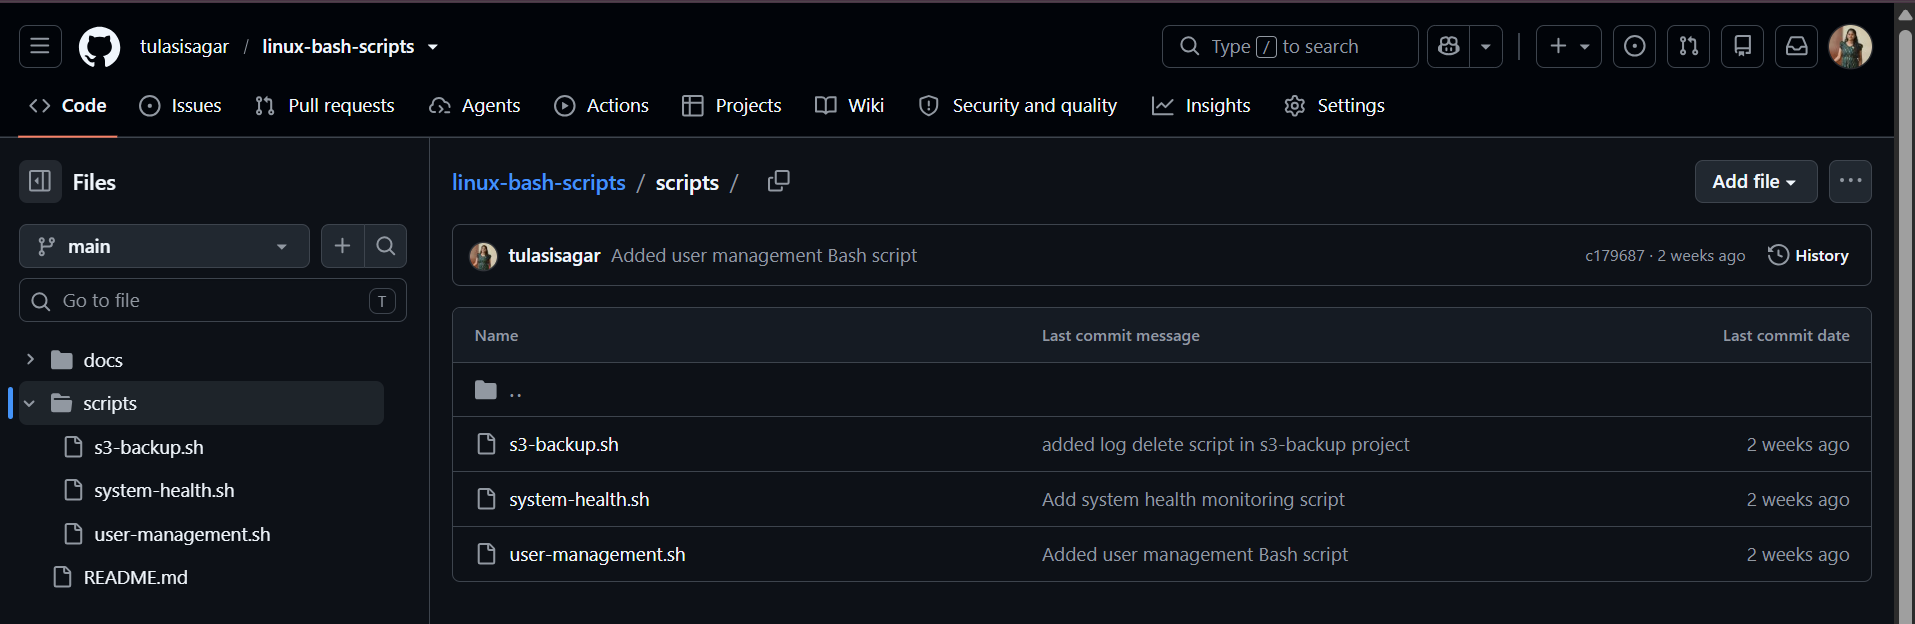Open the notifications inbox icon

point(1796,46)
